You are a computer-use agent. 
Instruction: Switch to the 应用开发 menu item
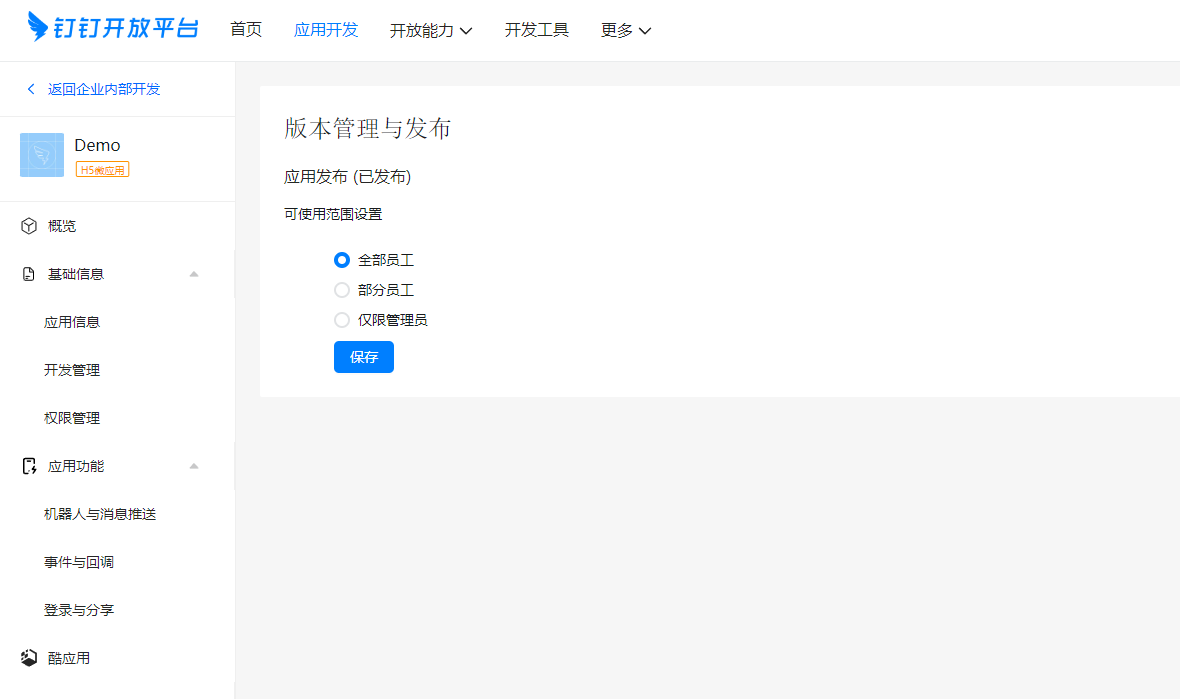click(326, 30)
